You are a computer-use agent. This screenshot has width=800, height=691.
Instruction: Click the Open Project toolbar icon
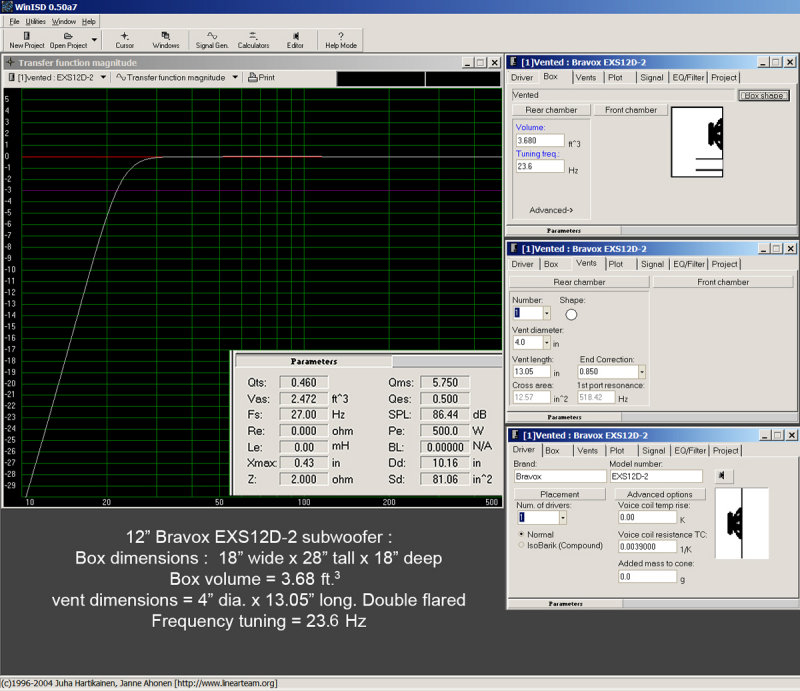click(68, 40)
